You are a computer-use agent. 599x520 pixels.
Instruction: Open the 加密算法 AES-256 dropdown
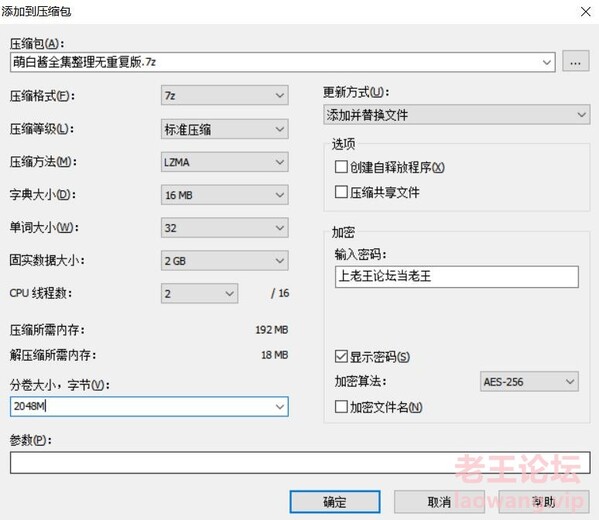[529, 381]
